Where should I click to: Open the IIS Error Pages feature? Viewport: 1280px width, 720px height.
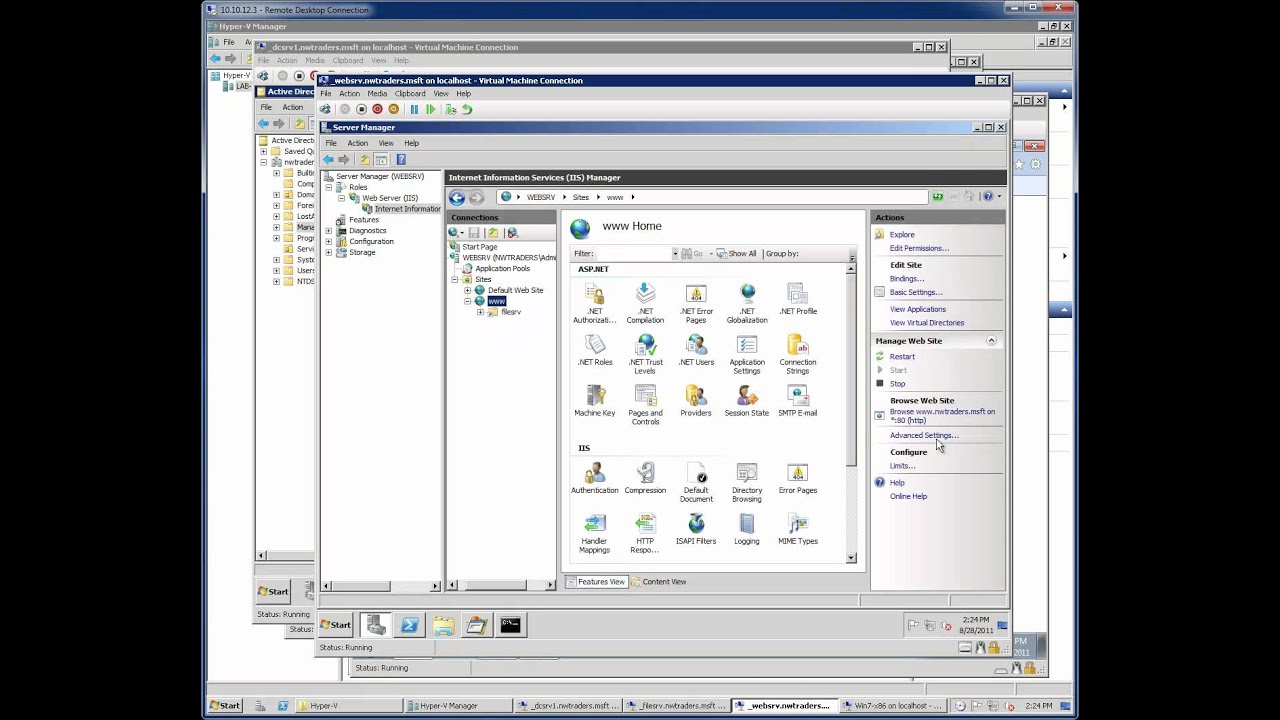click(x=798, y=478)
